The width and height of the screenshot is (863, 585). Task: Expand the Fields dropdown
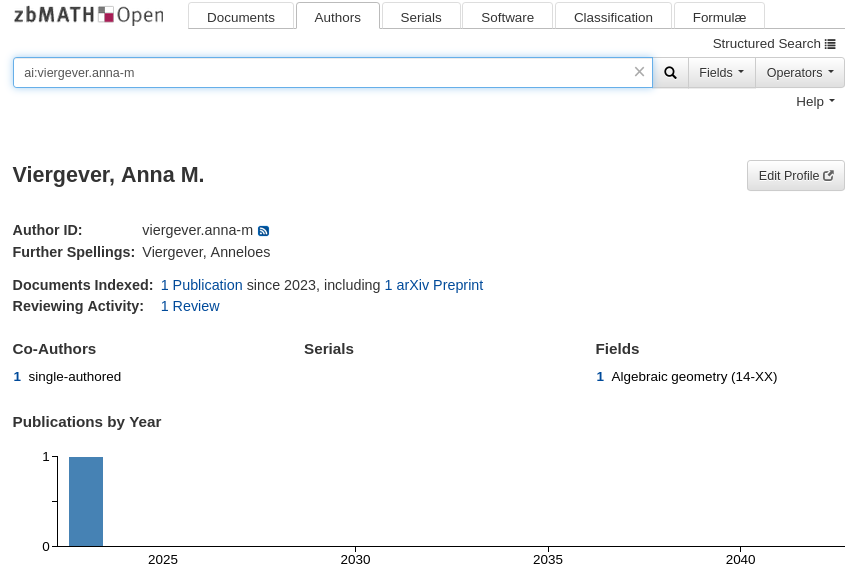click(x=722, y=73)
